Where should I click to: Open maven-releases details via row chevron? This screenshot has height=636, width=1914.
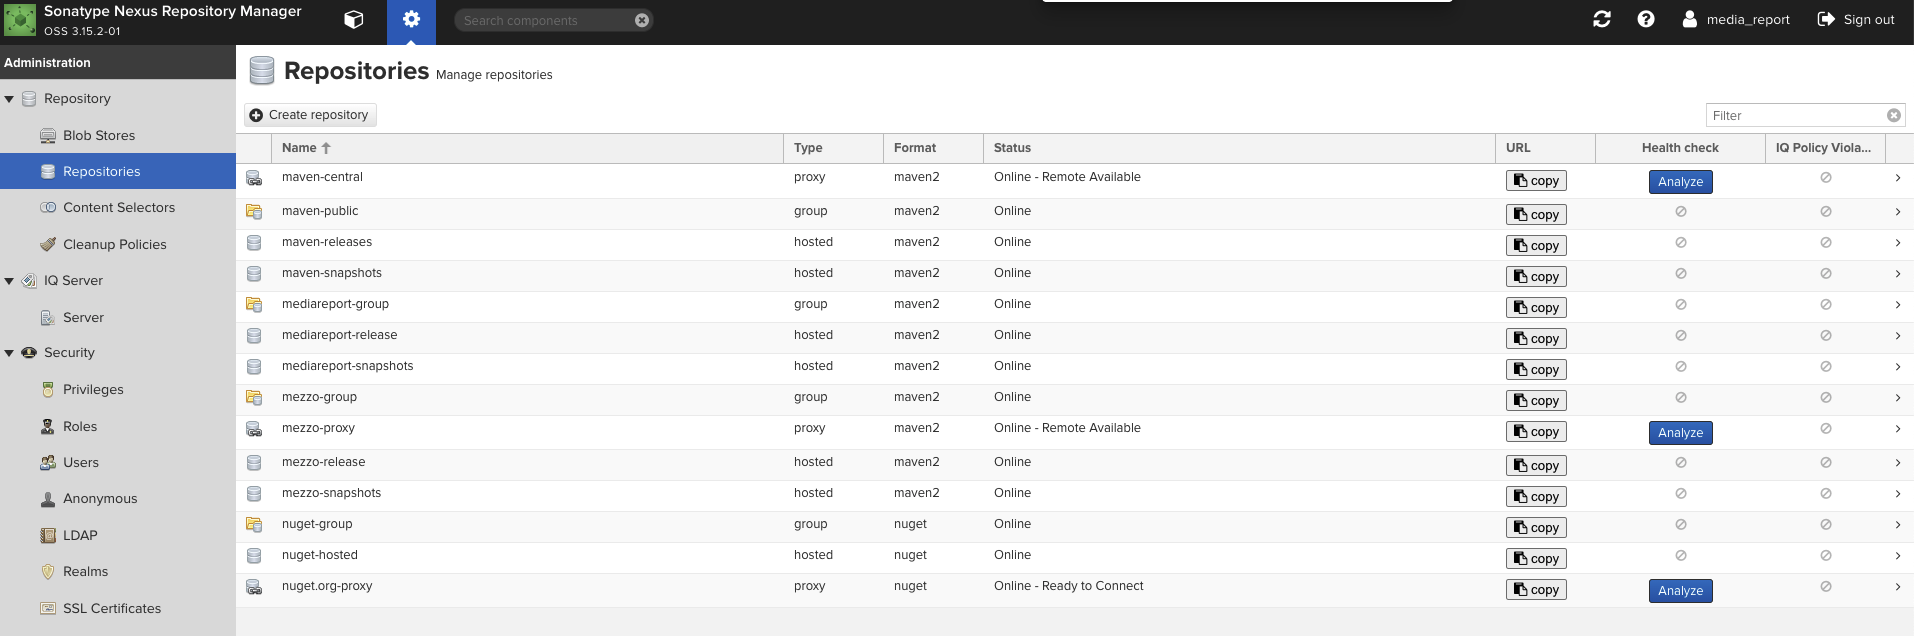pyautogui.click(x=1897, y=243)
